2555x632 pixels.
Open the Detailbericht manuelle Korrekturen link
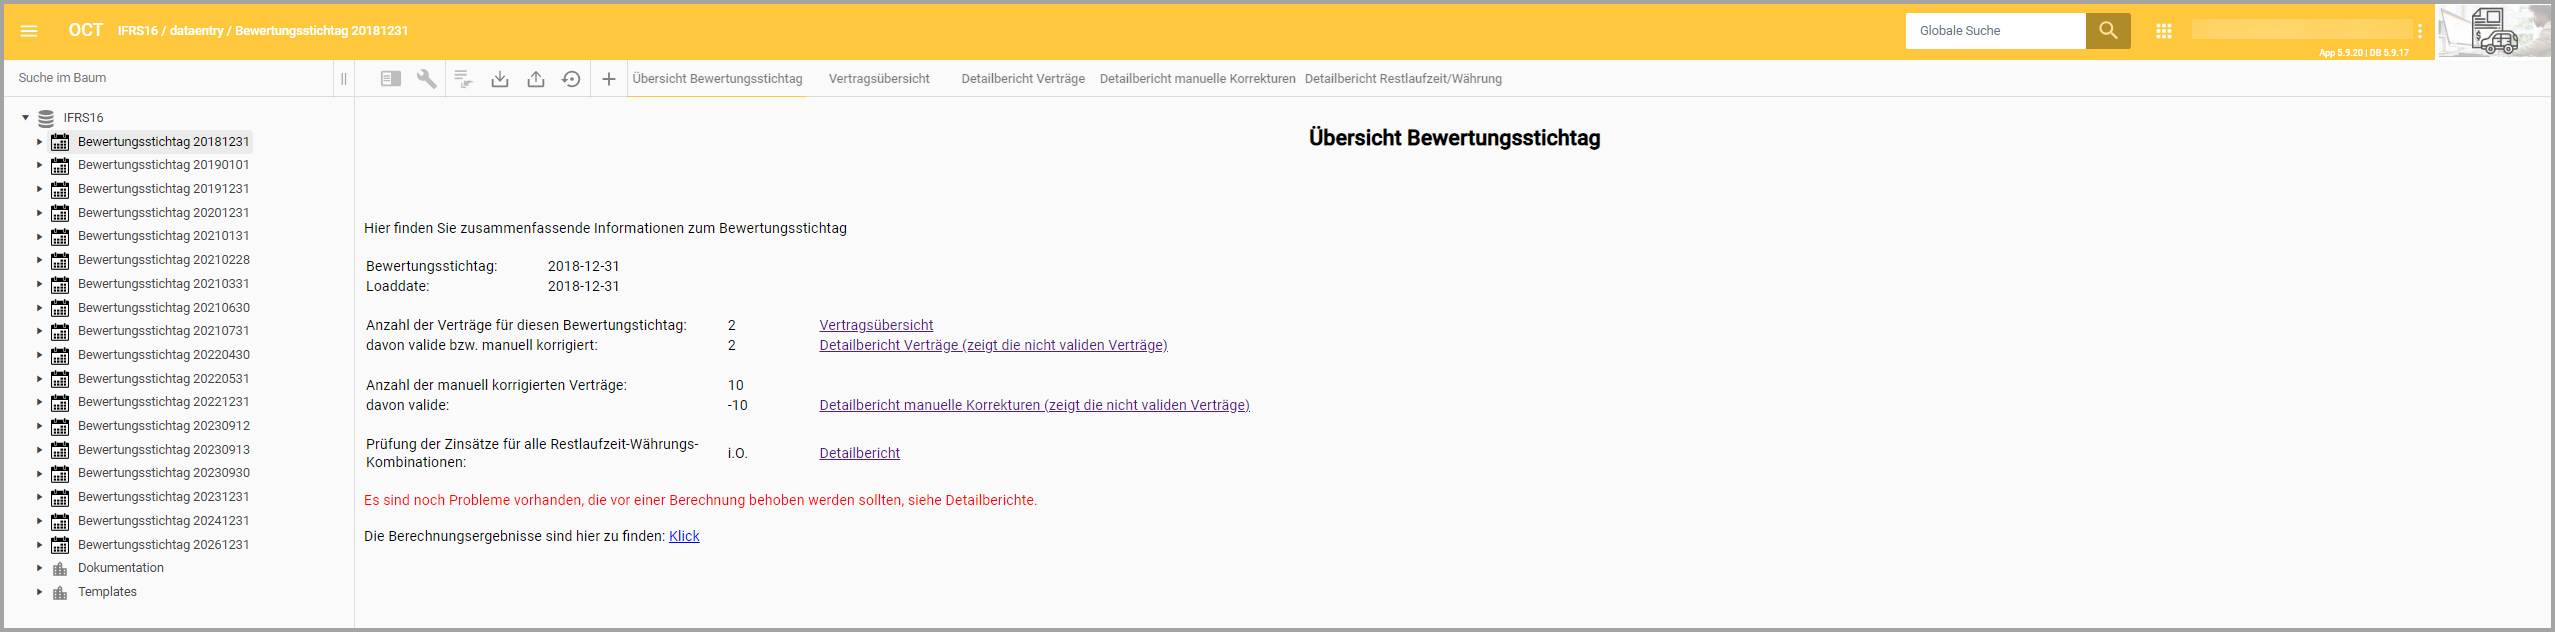1034,405
